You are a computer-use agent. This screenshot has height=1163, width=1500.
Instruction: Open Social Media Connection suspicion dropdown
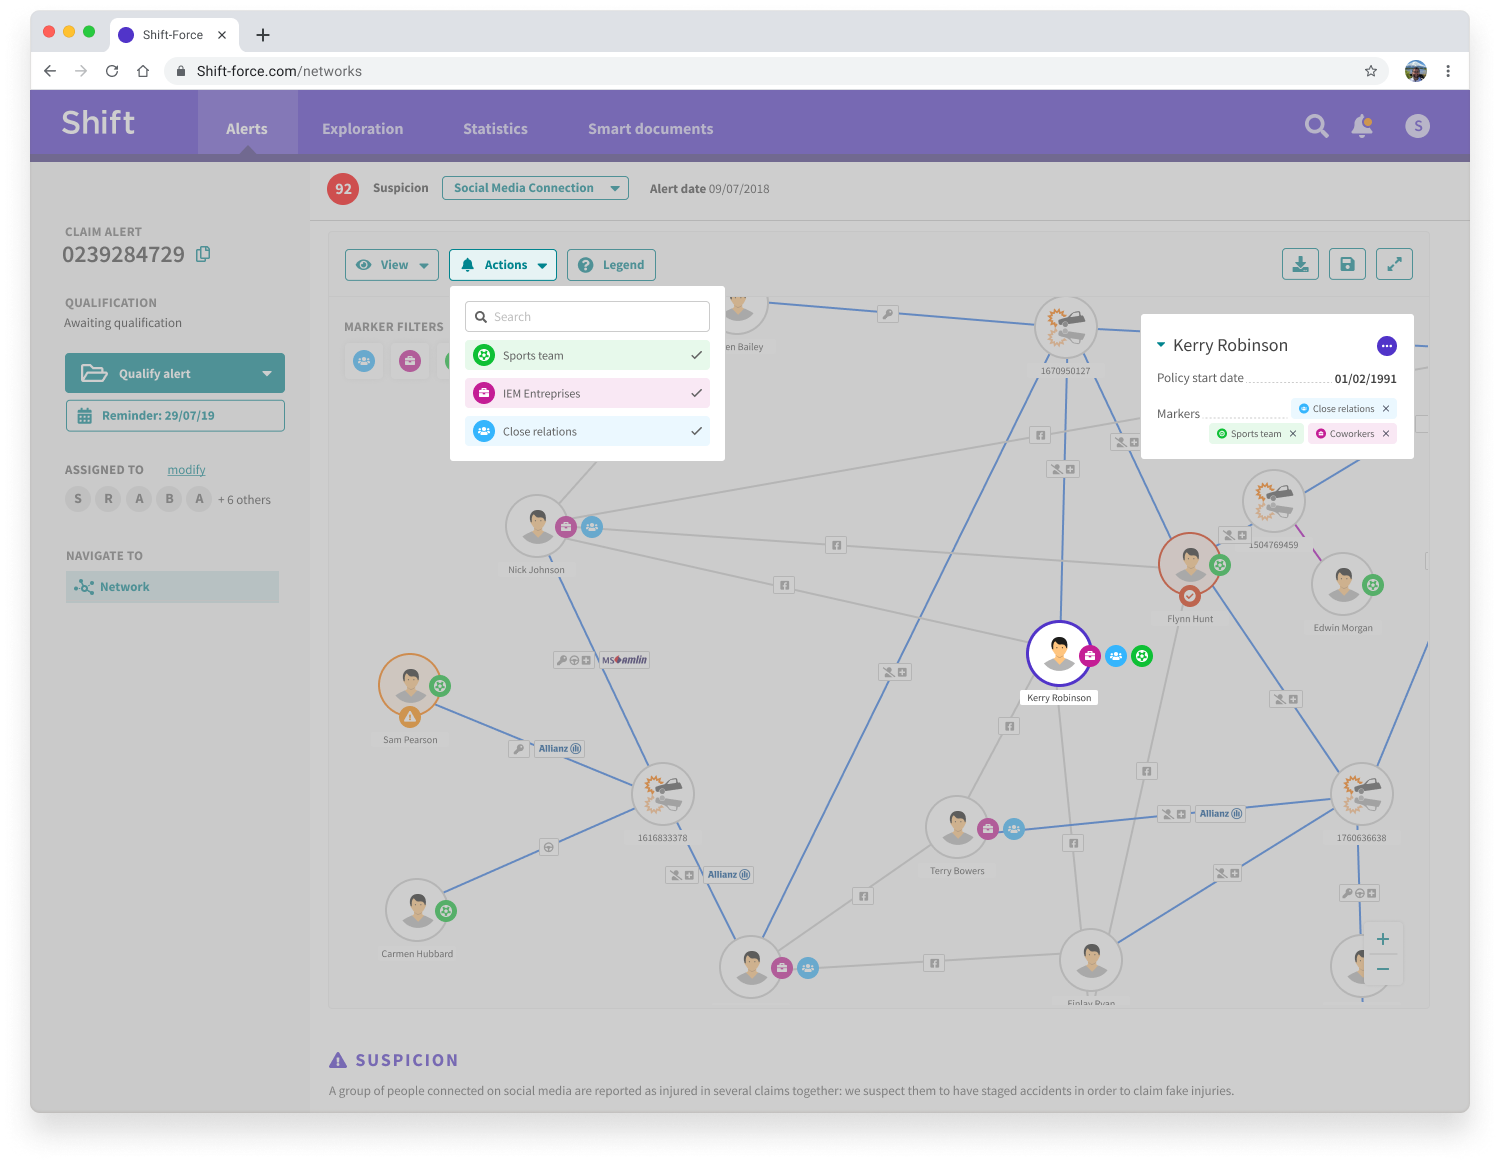(x=535, y=188)
